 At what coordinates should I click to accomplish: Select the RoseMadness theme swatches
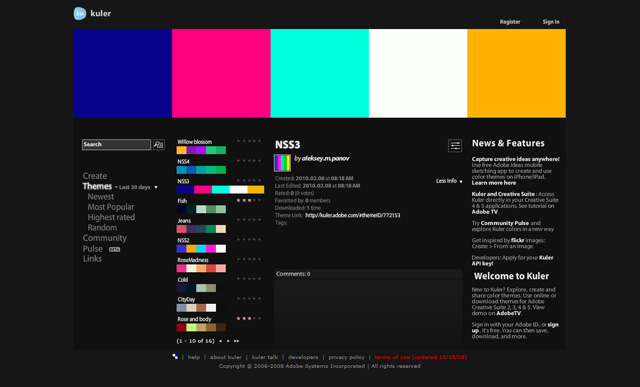click(201, 268)
